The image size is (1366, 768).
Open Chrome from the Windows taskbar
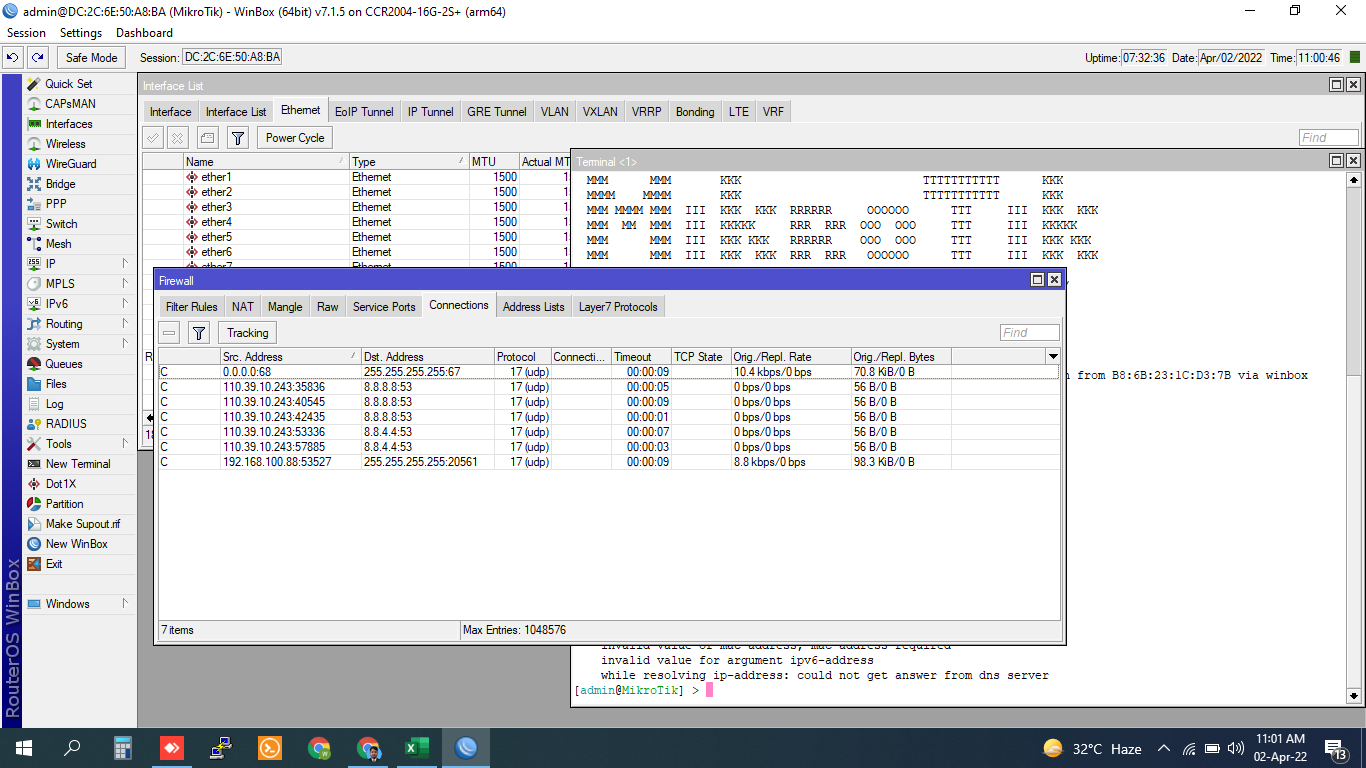tap(319, 748)
